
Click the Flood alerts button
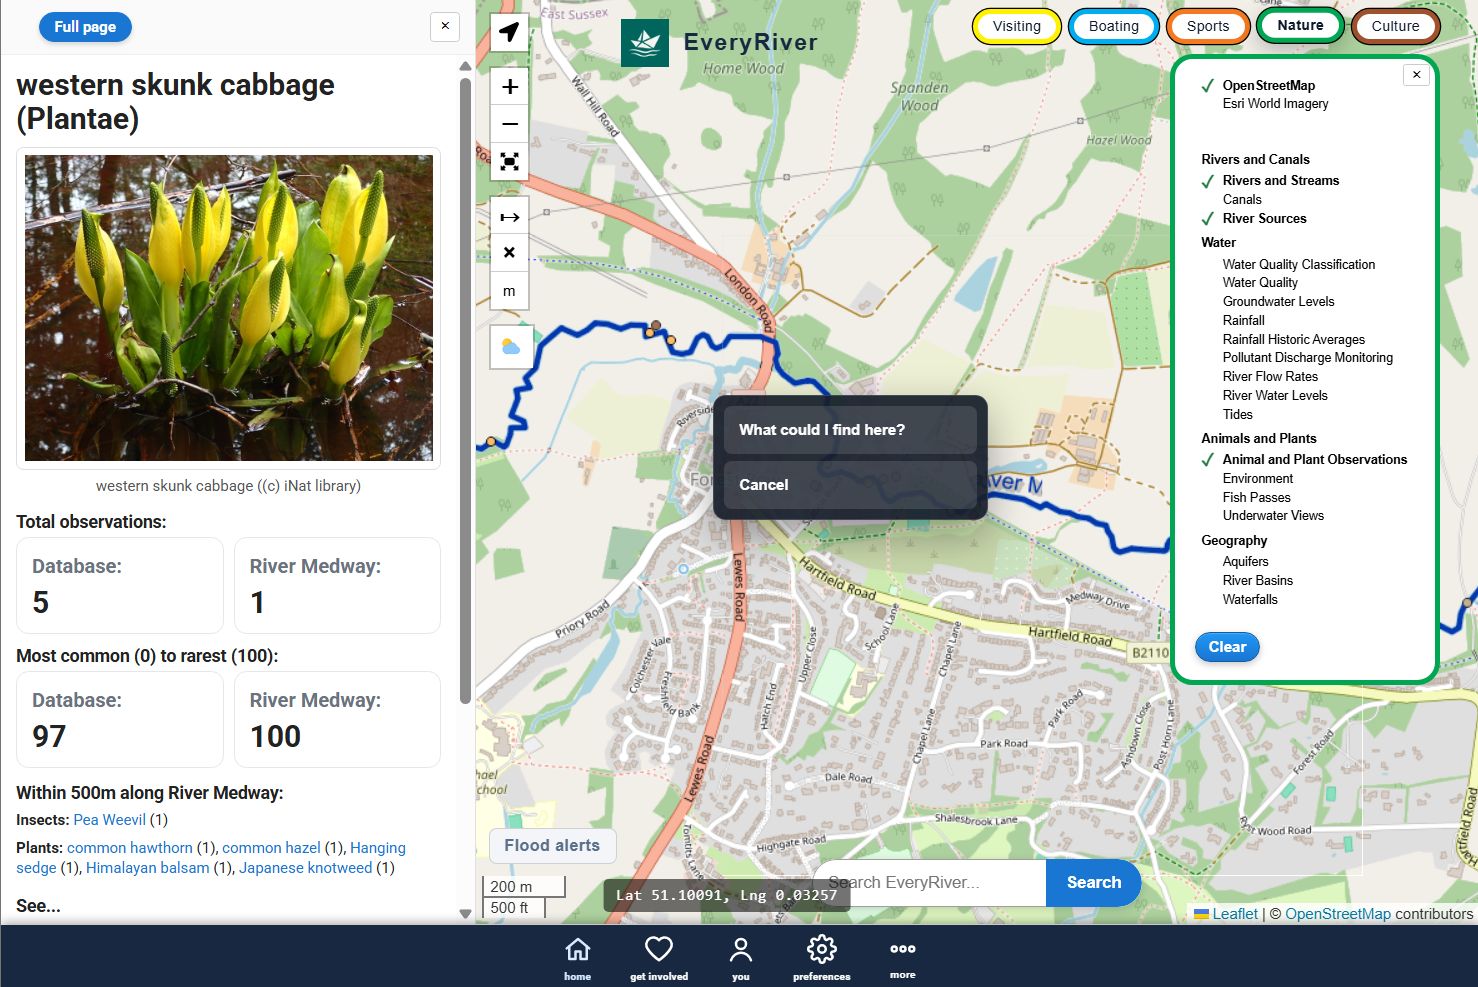[552, 846]
